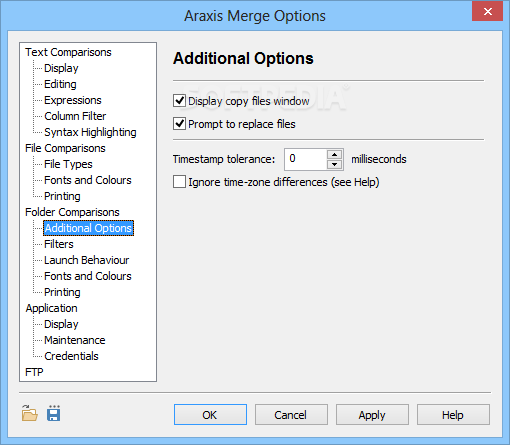The height and width of the screenshot is (445, 510).
Task: Click the Apply button
Action: tap(372, 415)
